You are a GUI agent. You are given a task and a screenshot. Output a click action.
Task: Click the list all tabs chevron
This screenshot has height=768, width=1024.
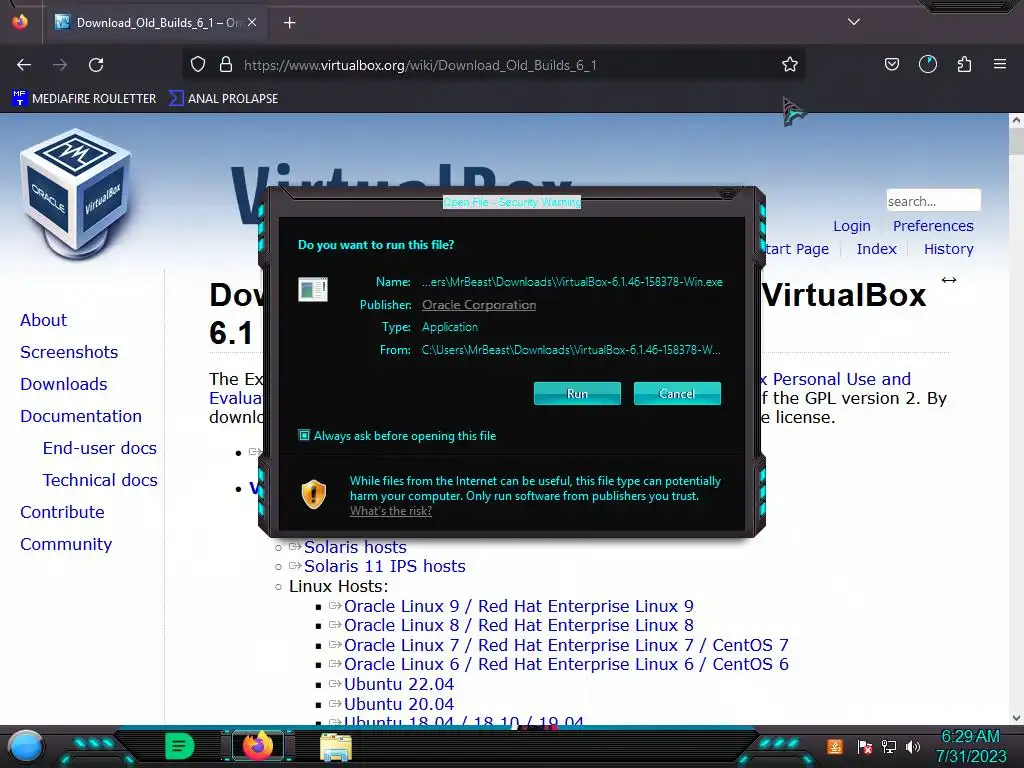click(x=854, y=22)
